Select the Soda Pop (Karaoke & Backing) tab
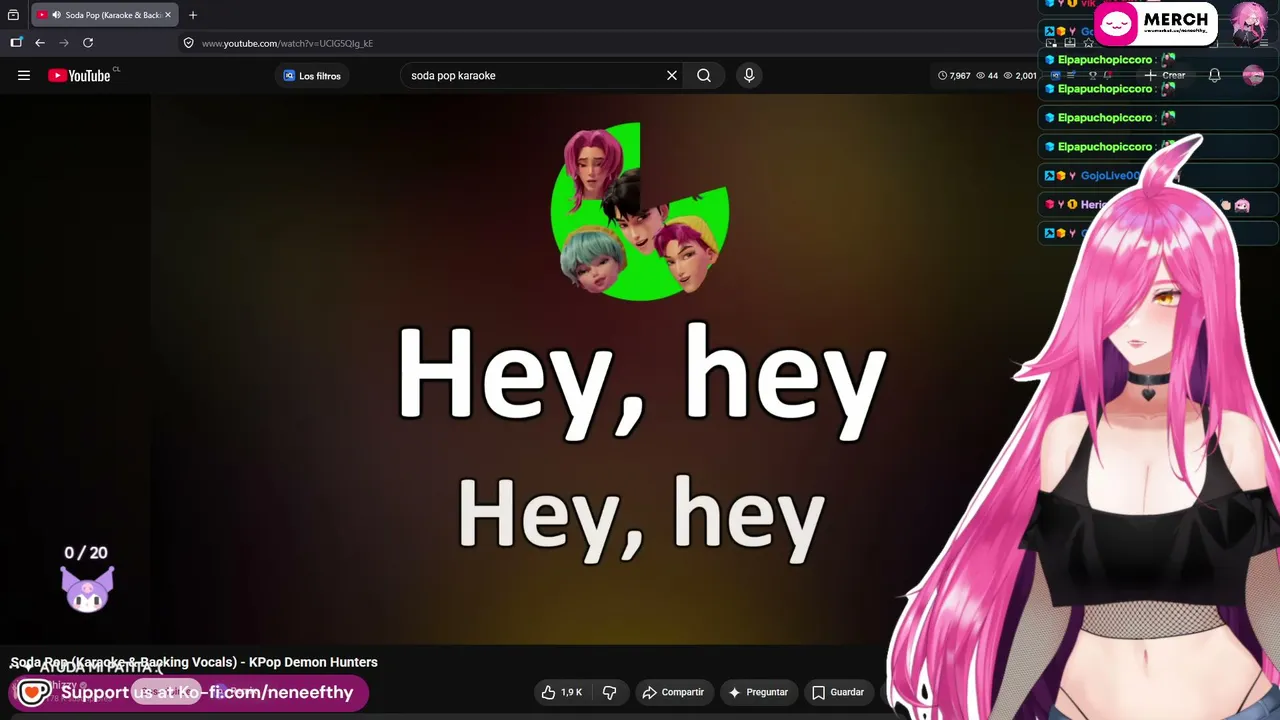 (105, 15)
